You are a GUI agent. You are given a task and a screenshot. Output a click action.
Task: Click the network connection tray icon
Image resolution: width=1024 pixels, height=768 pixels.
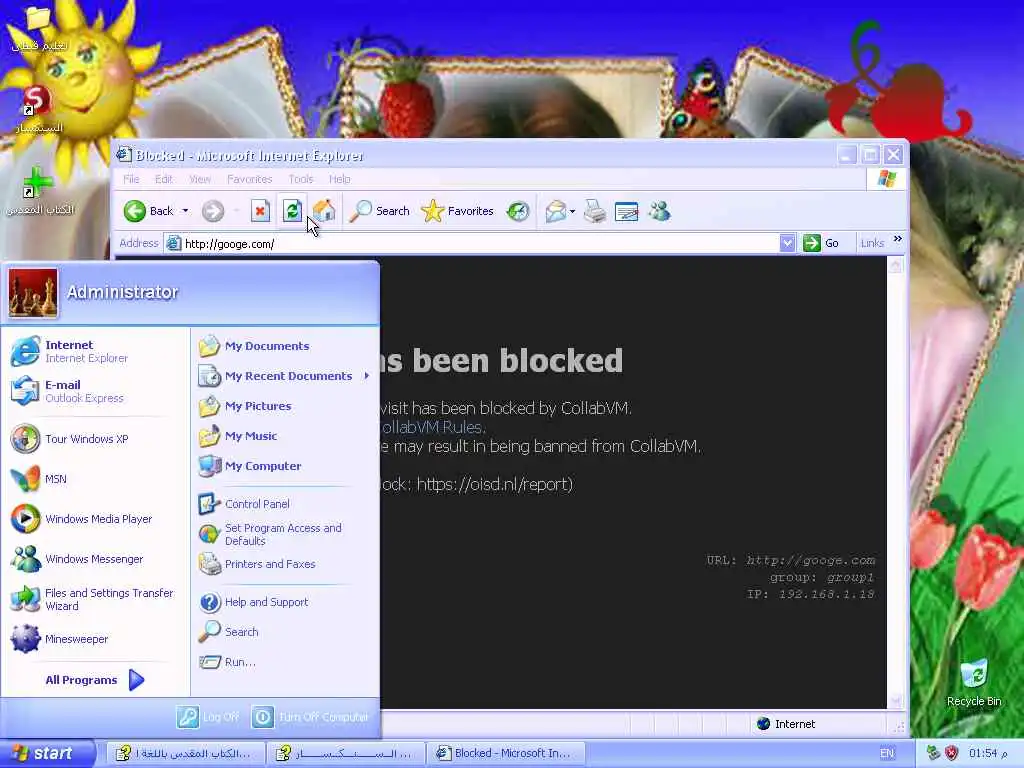click(933, 753)
